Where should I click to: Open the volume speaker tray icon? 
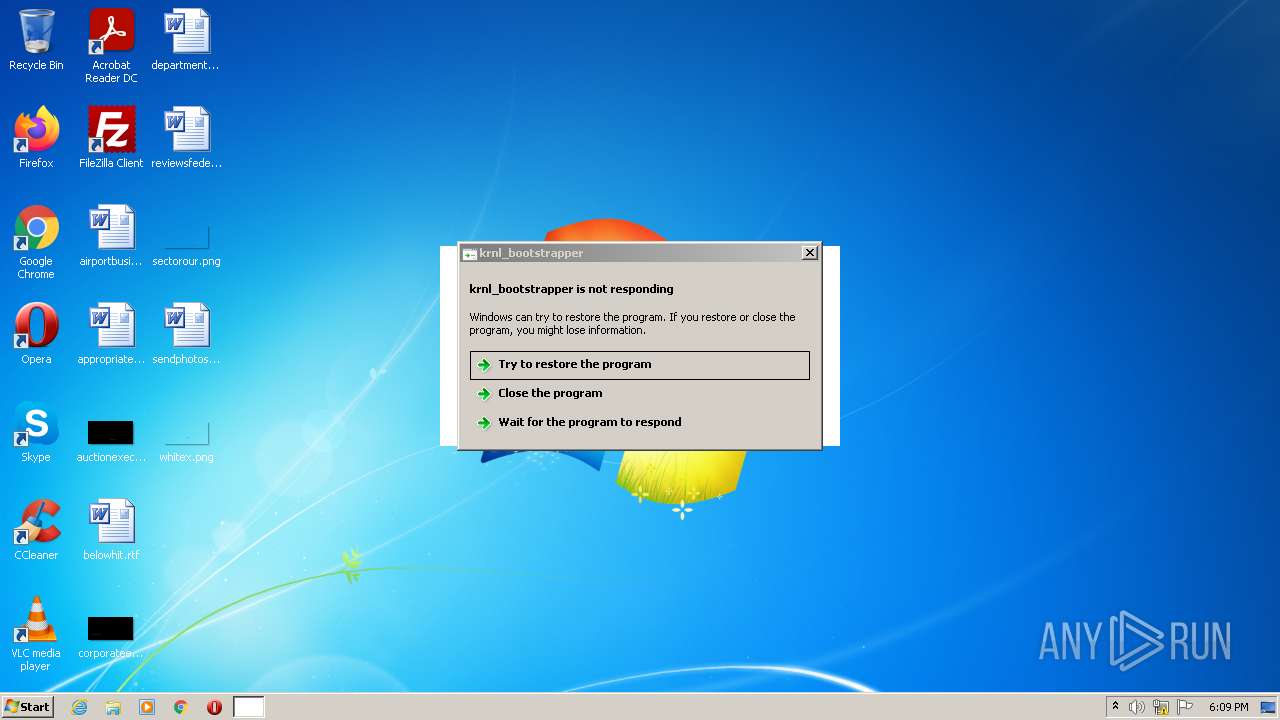click(x=1137, y=707)
